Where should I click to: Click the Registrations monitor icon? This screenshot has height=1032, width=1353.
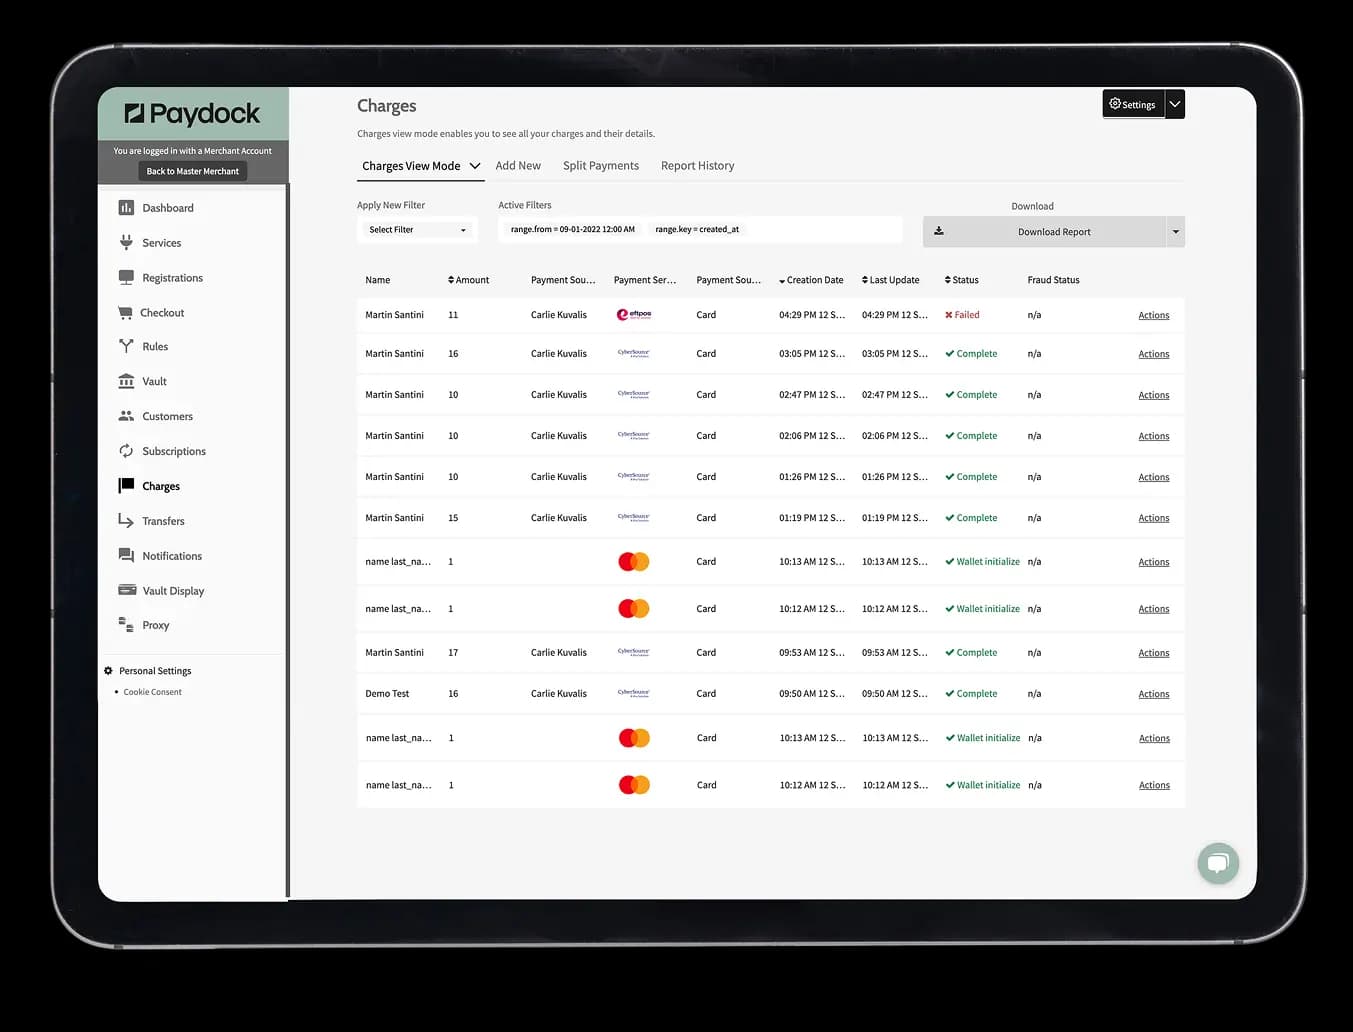126,277
